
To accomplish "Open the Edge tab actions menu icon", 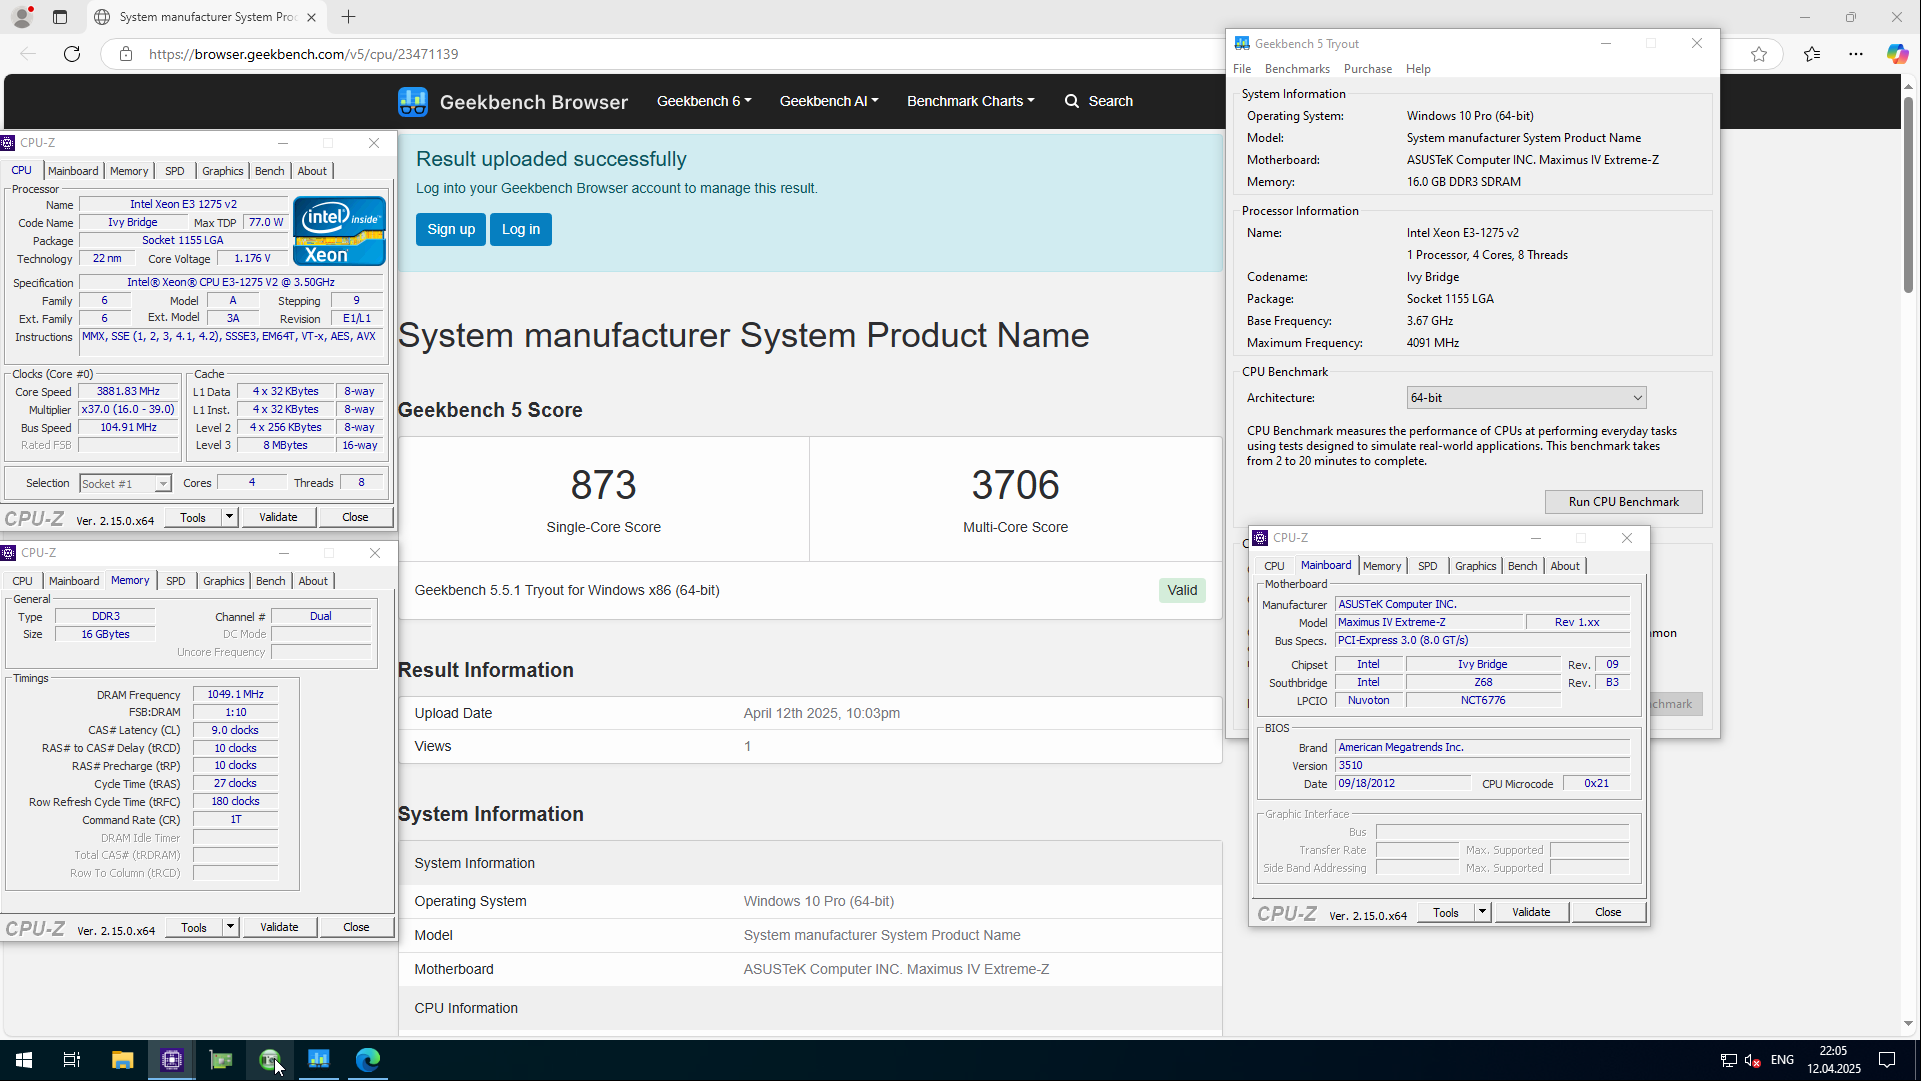I will (60, 17).
